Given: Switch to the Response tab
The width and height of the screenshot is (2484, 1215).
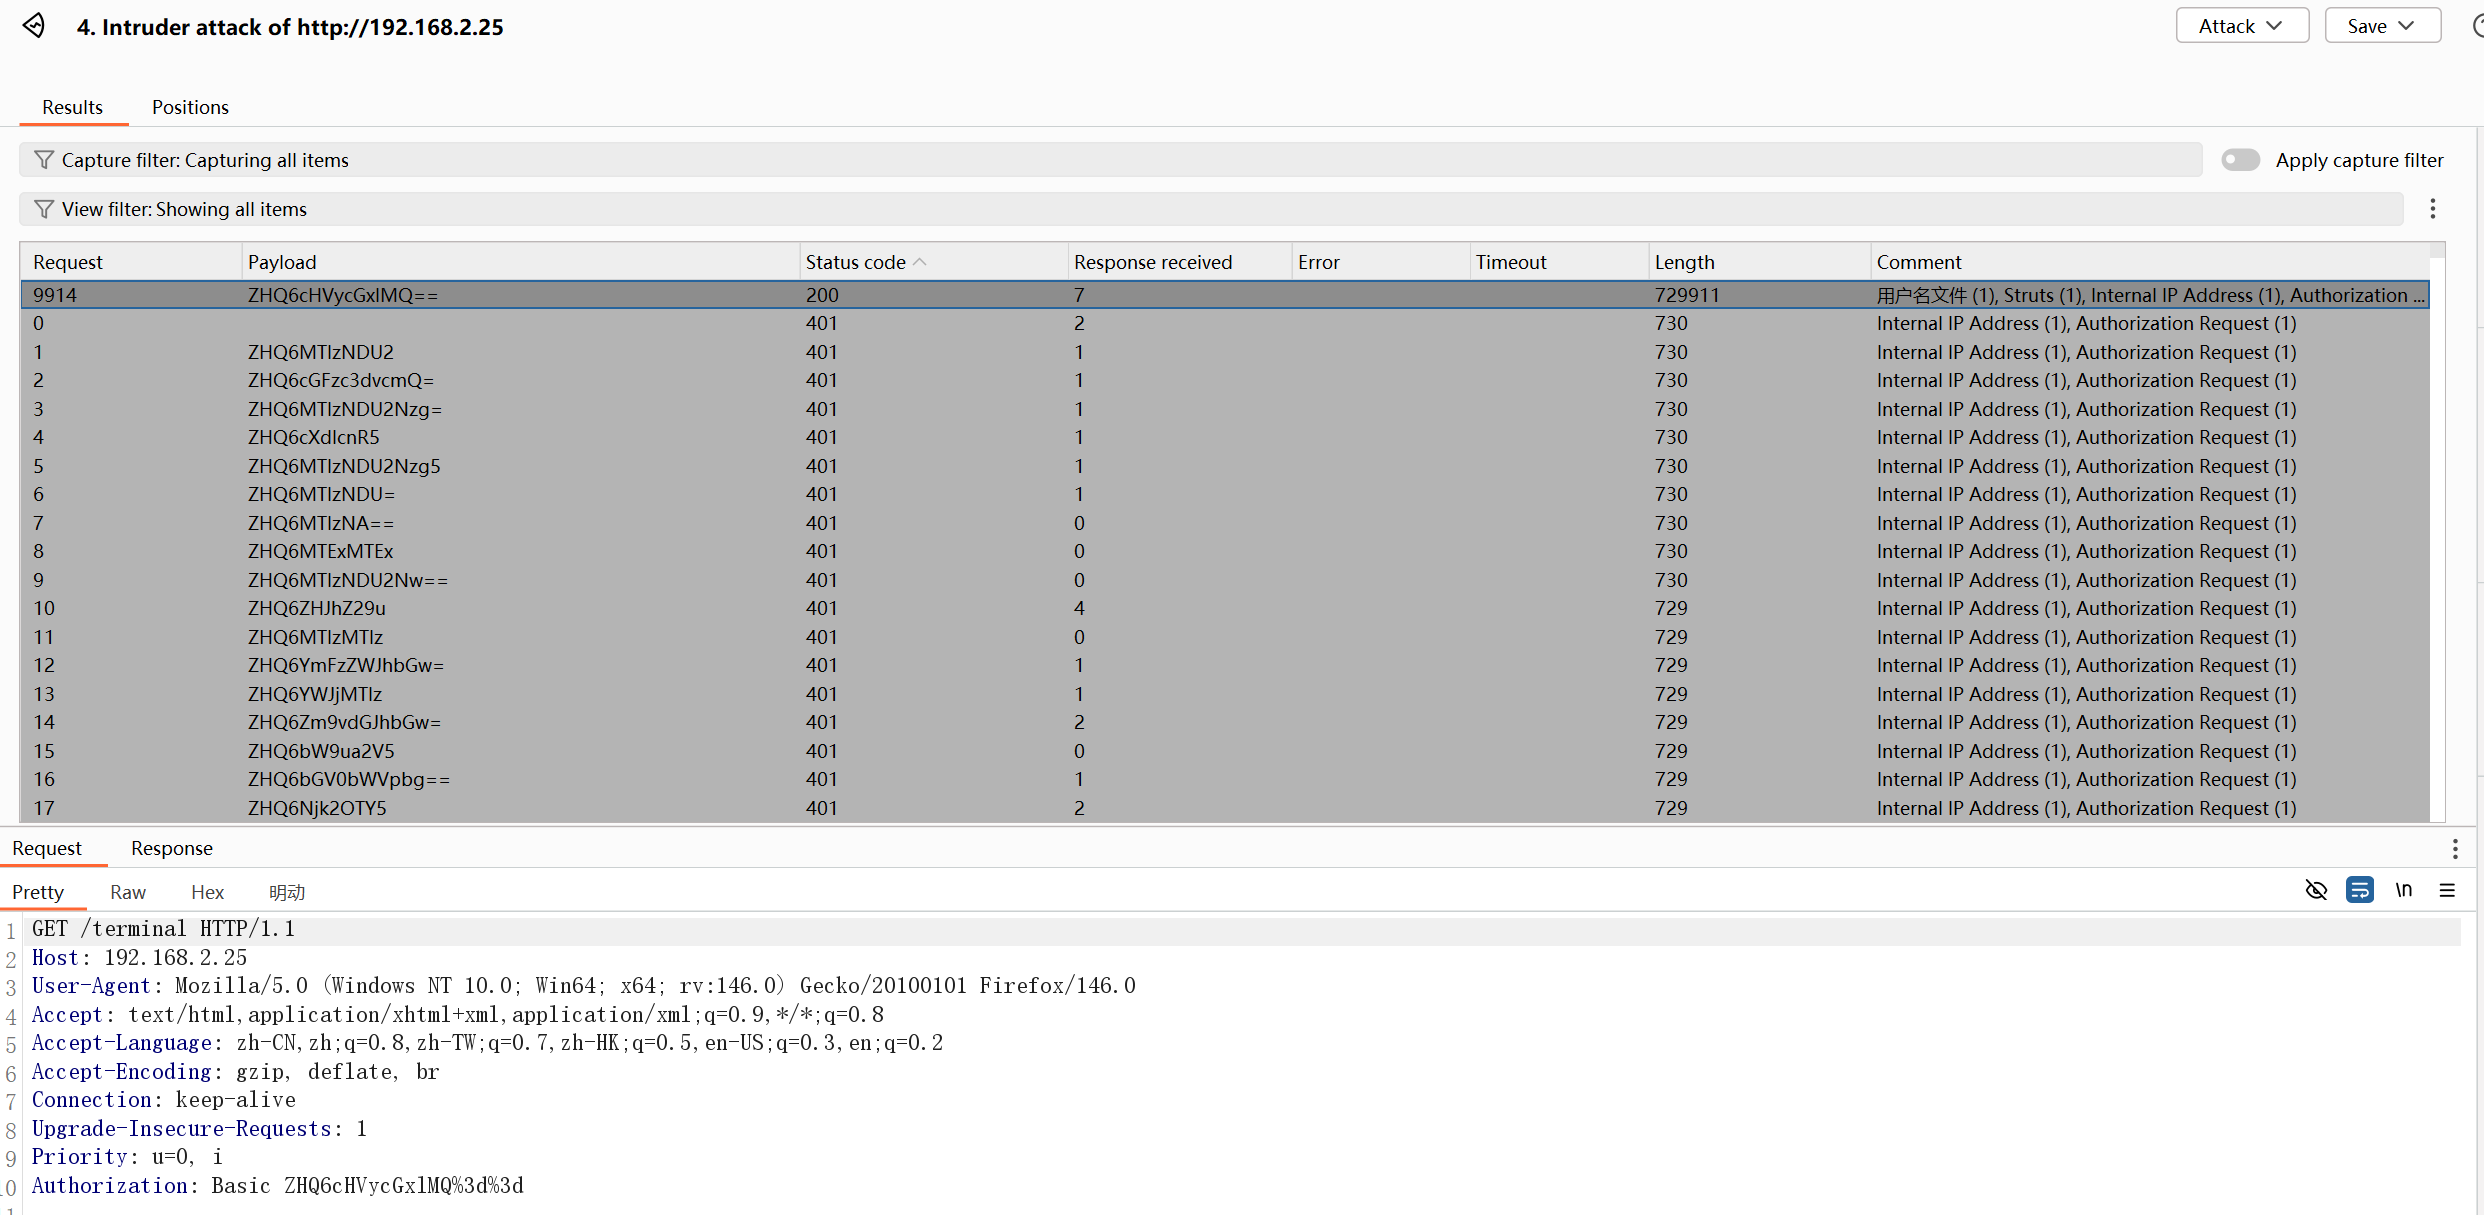Looking at the screenshot, I should (171, 848).
